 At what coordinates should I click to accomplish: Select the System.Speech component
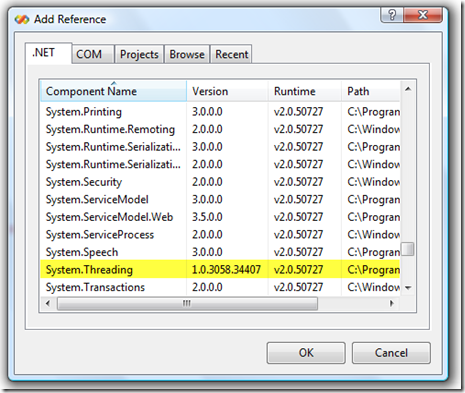(220, 252)
